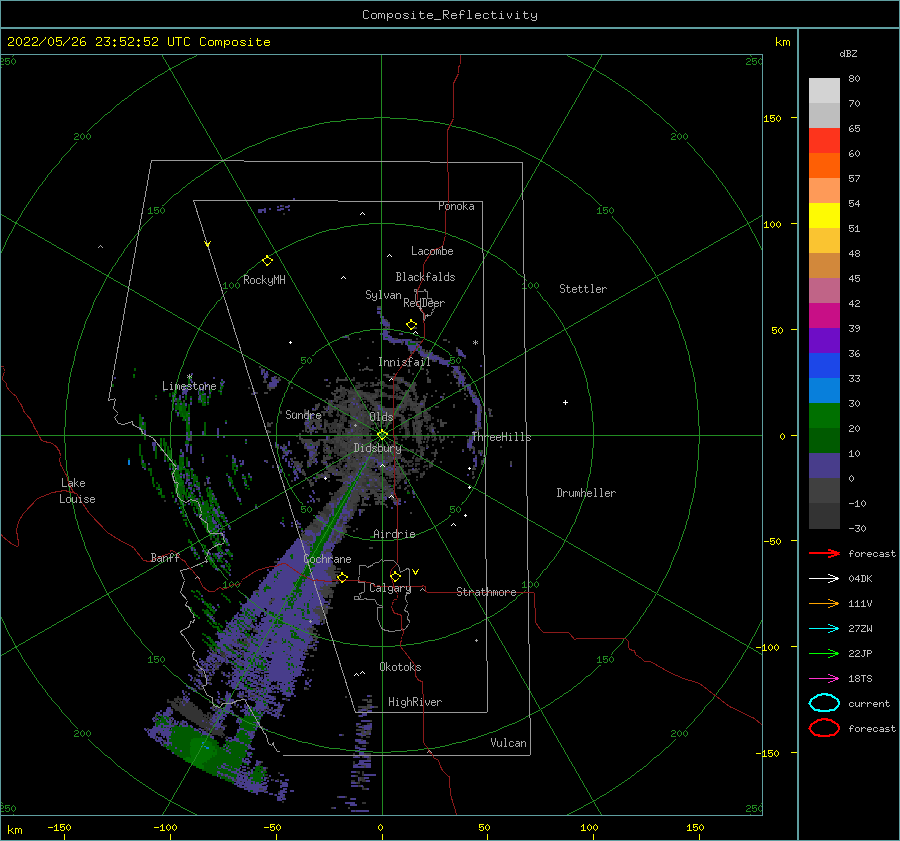
Task: Click the Innisfail label
Action: 404,362
